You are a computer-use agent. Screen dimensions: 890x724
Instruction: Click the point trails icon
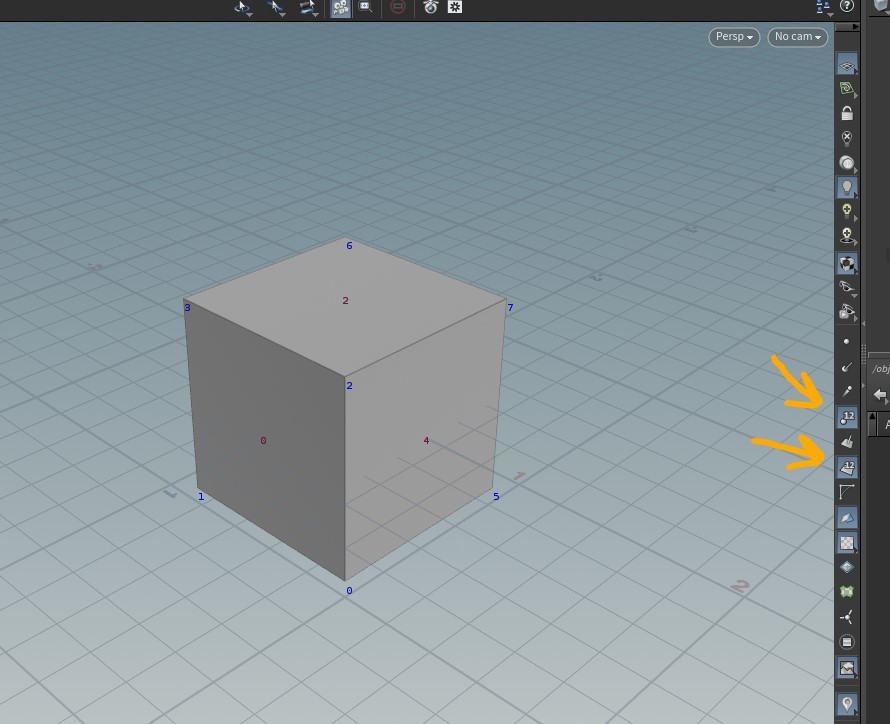point(847,392)
